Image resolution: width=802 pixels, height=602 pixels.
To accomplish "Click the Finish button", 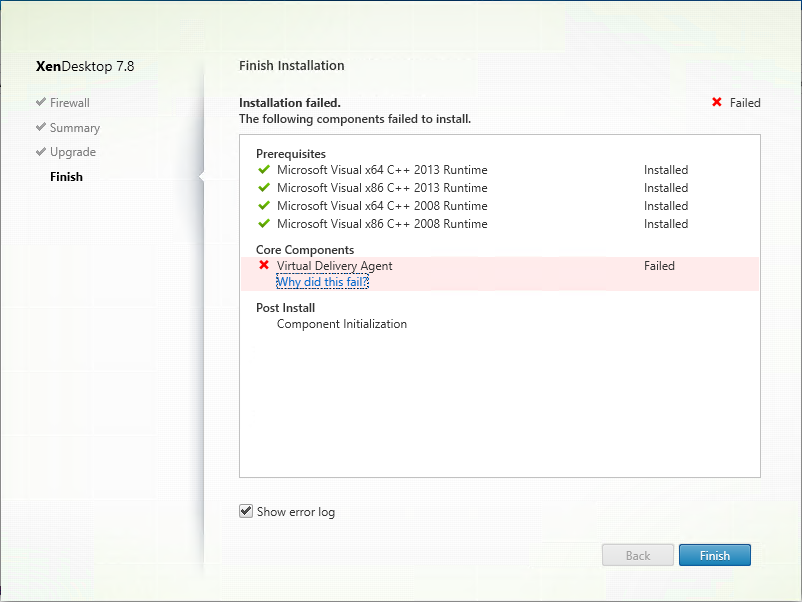I will [x=715, y=555].
